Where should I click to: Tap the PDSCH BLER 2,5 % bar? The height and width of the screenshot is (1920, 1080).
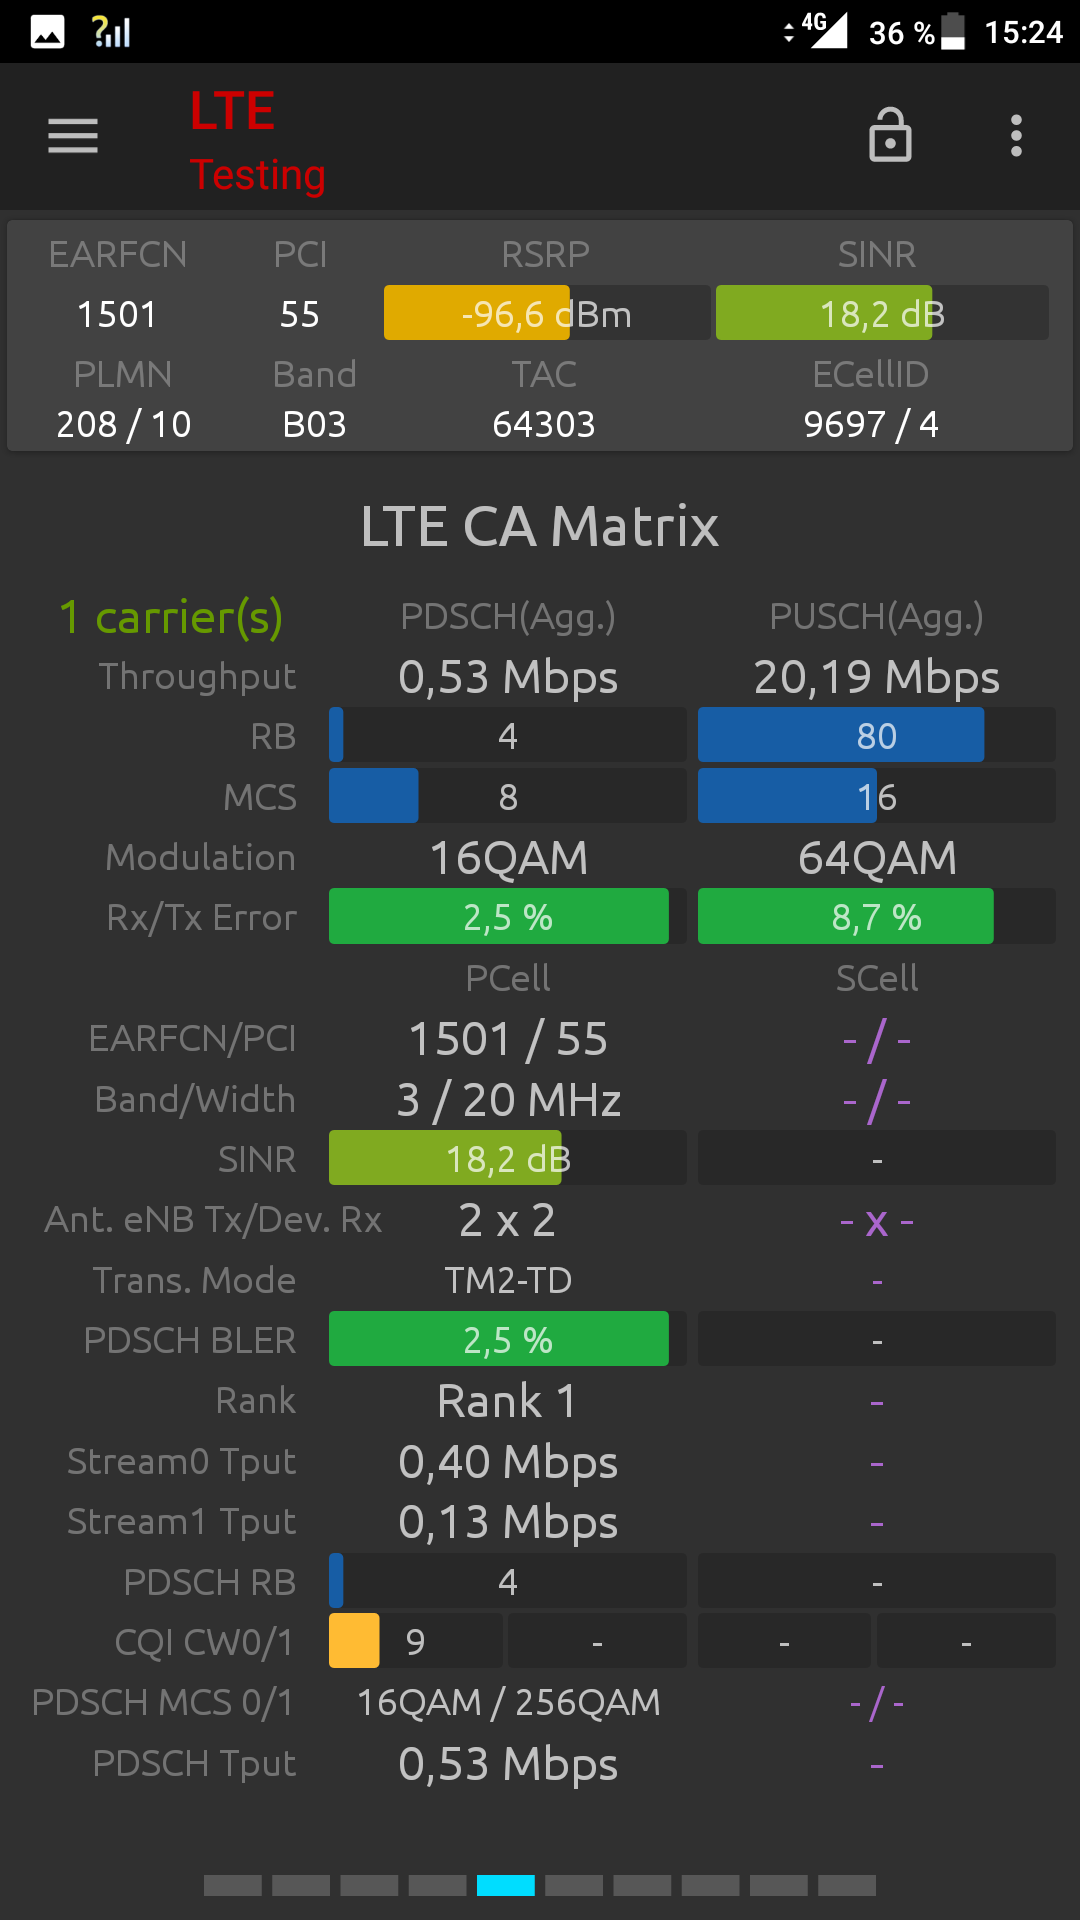click(508, 1339)
